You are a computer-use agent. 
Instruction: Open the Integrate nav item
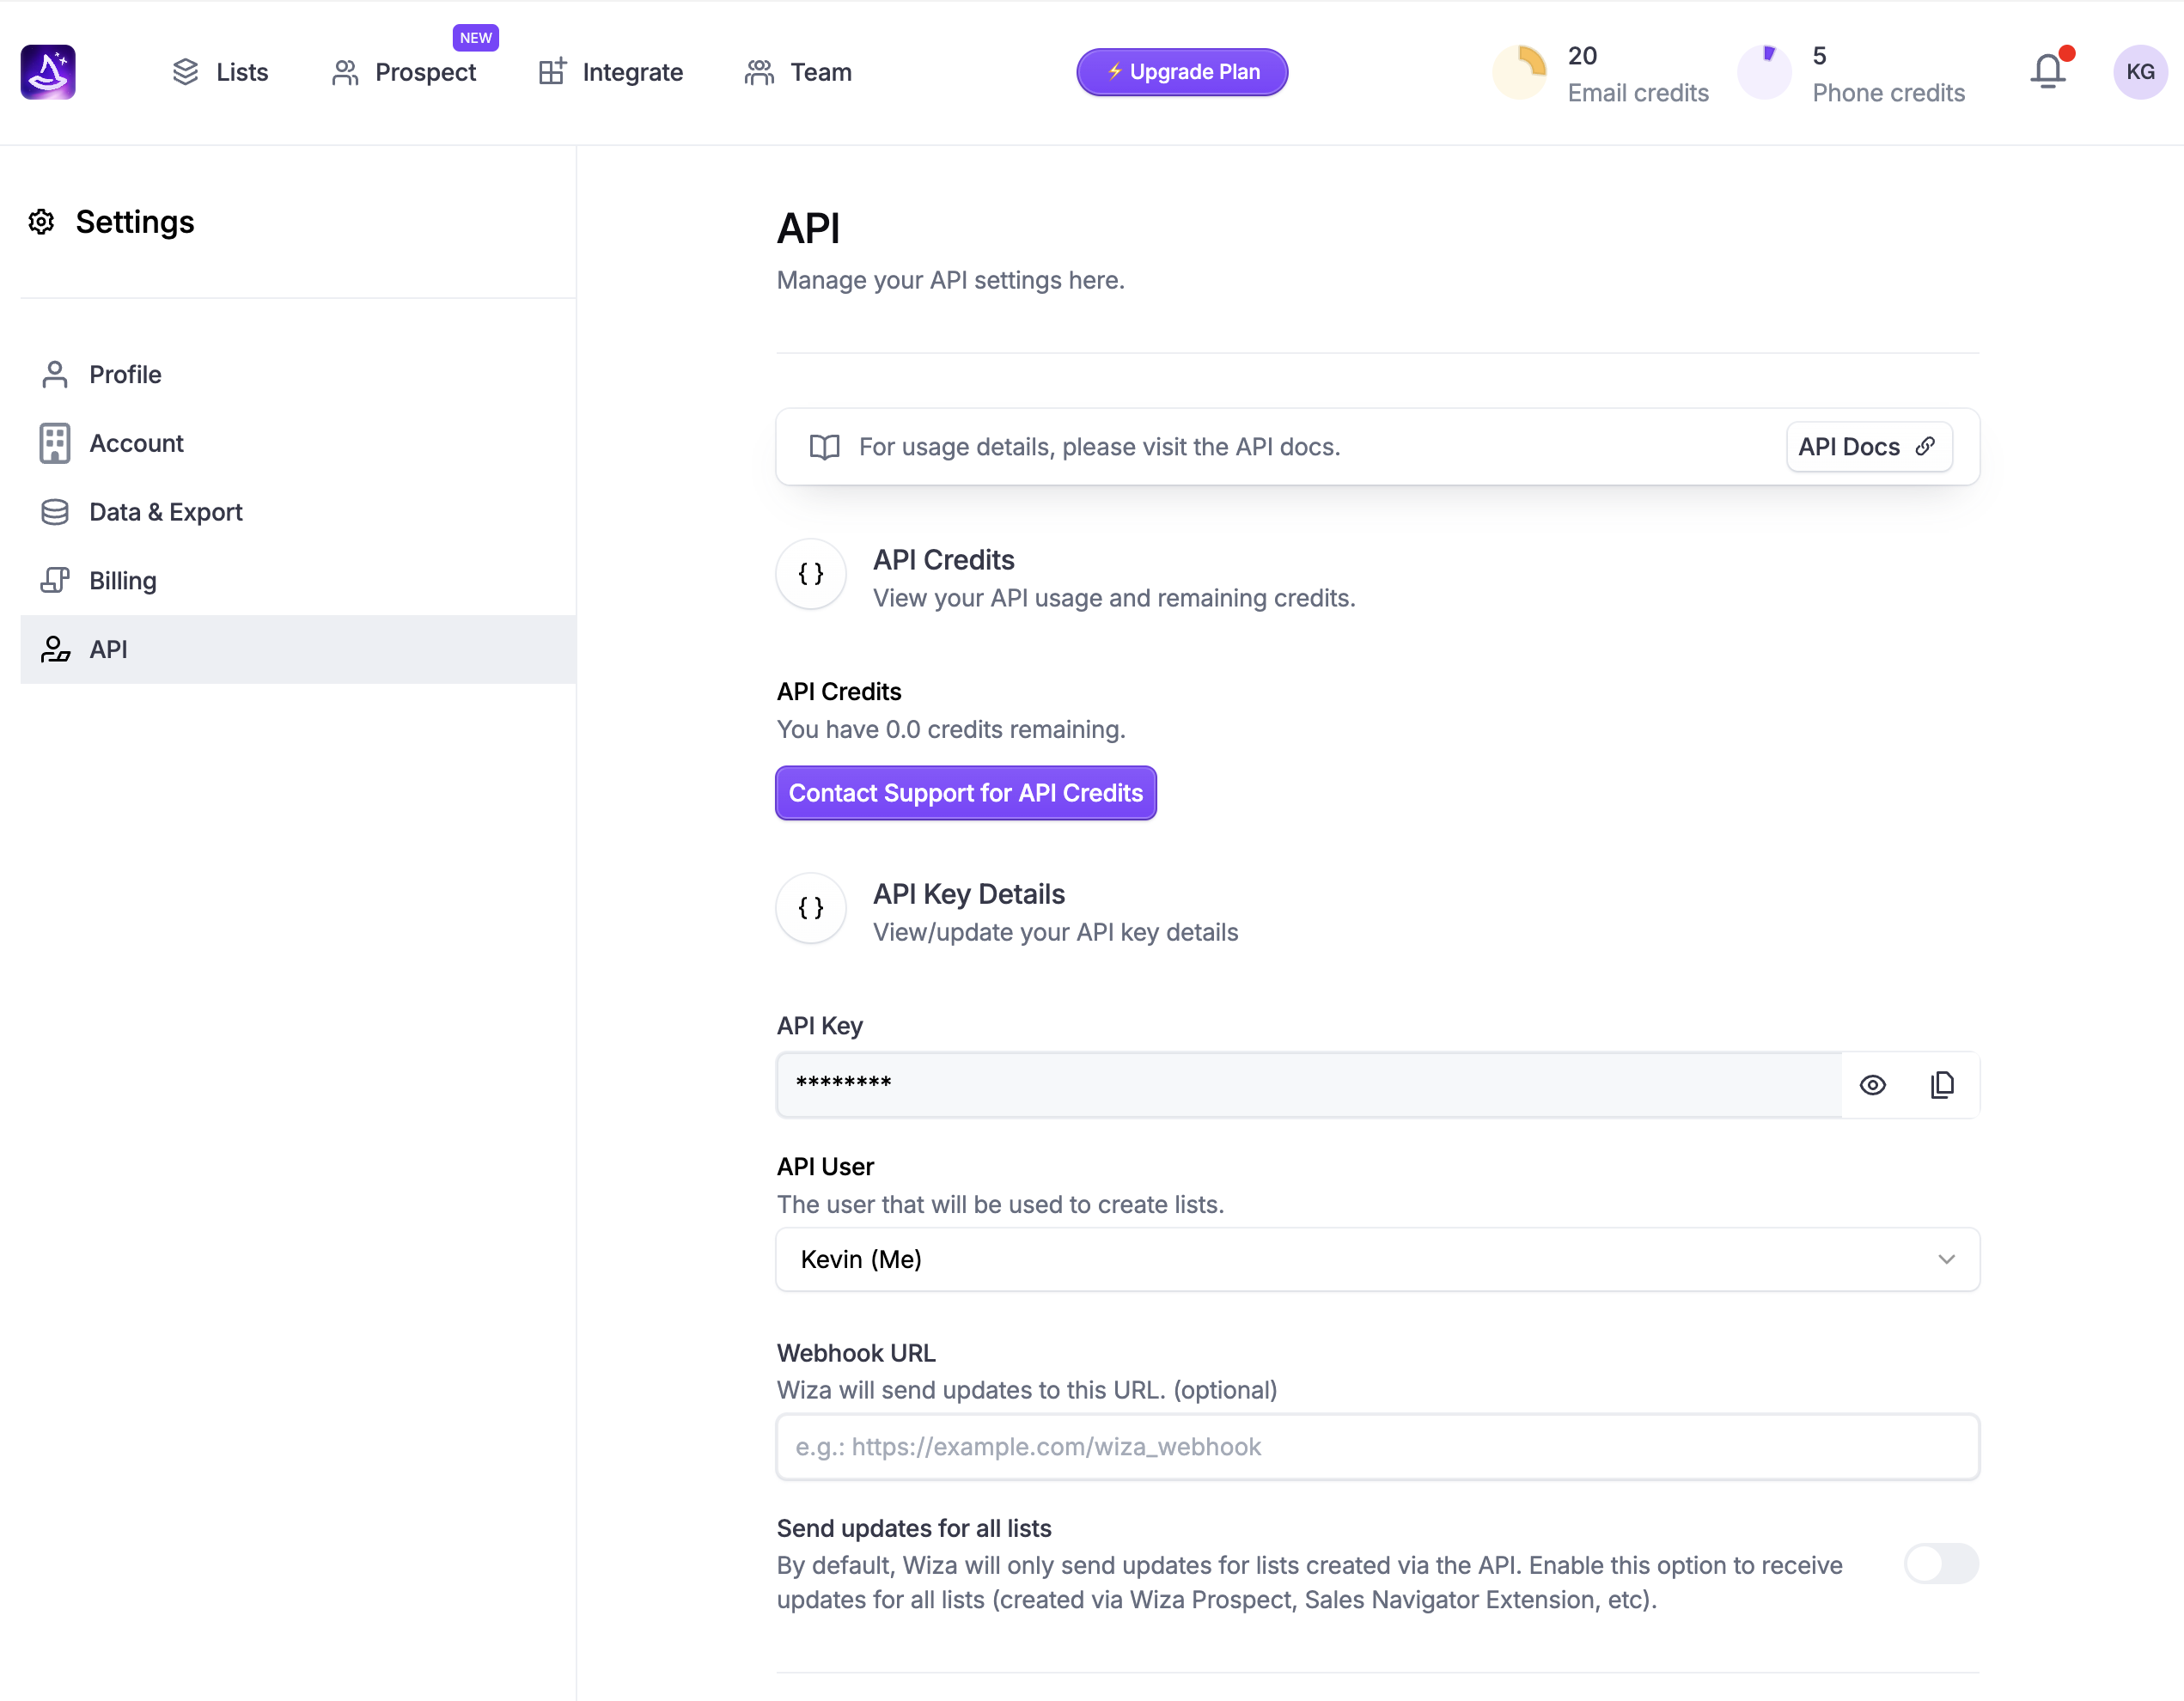610,72
